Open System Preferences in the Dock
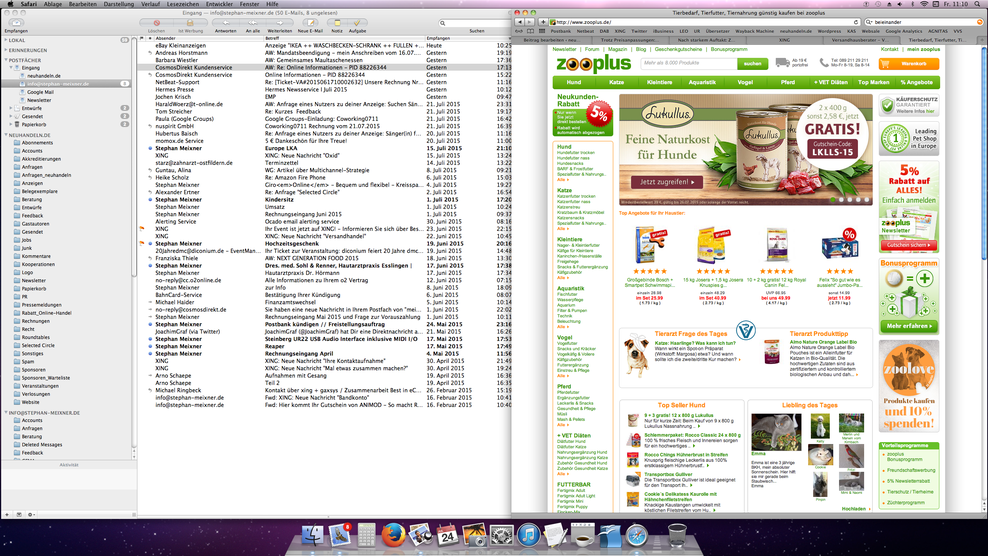Image resolution: width=988 pixels, height=556 pixels. point(502,535)
